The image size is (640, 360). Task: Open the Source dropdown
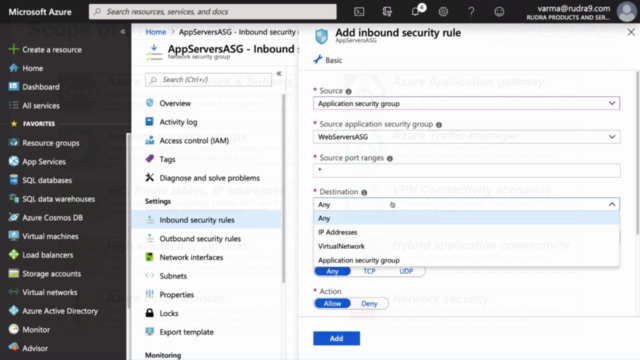467,103
